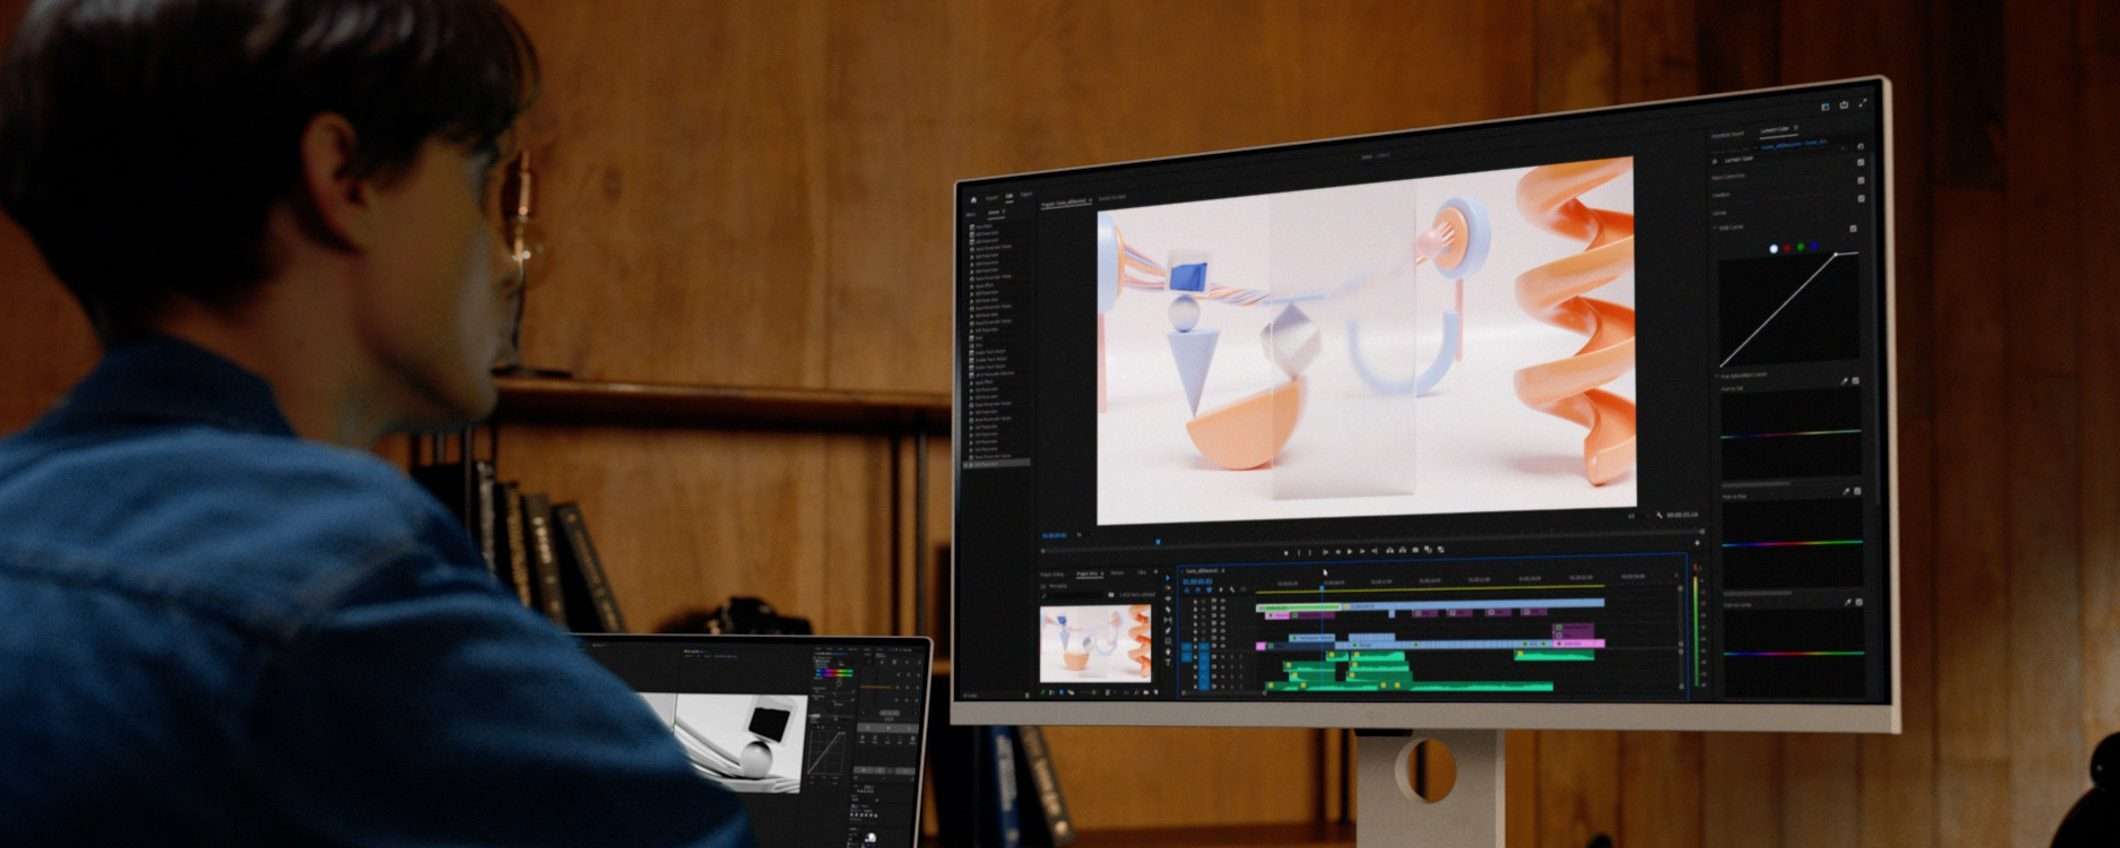Select the Rectangle tool
This screenshot has height=848, width=2120.
click(x=1167, y=642)
